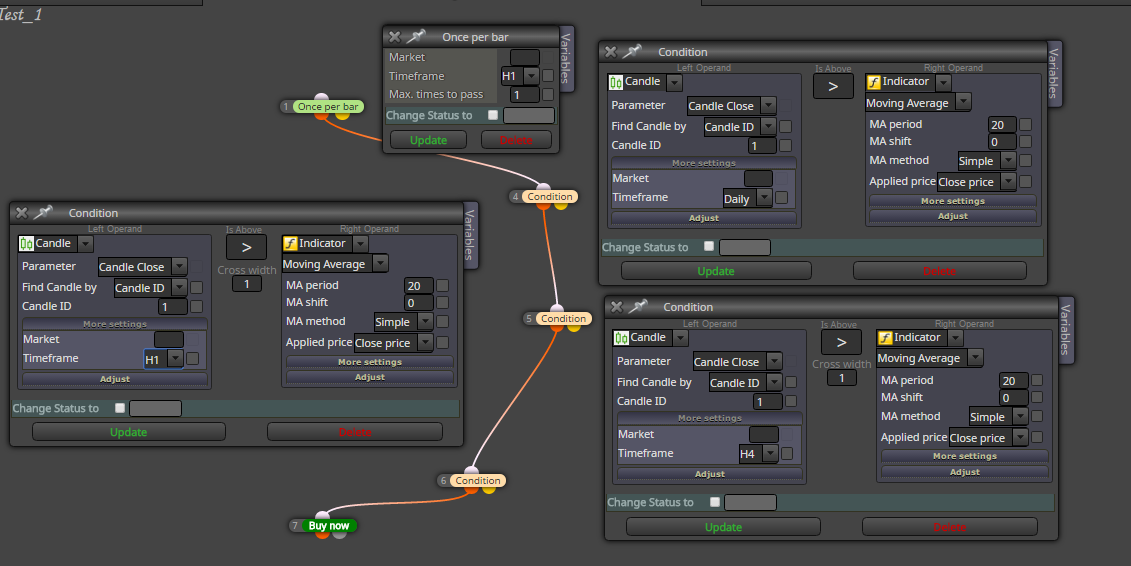Click the pin icon on Daily Condition panel
Screen dimensions: 1131x566
(632, 51)
